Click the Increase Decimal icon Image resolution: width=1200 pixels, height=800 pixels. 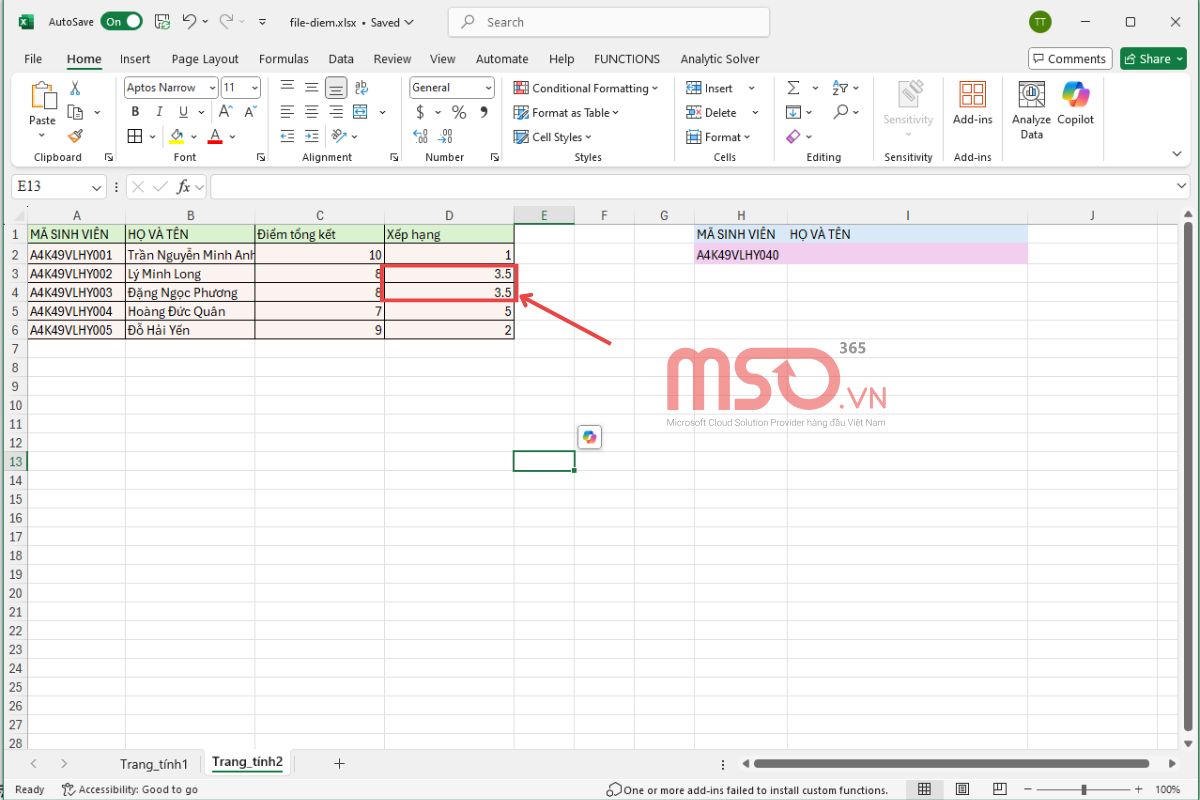click(x=421, y=136)
